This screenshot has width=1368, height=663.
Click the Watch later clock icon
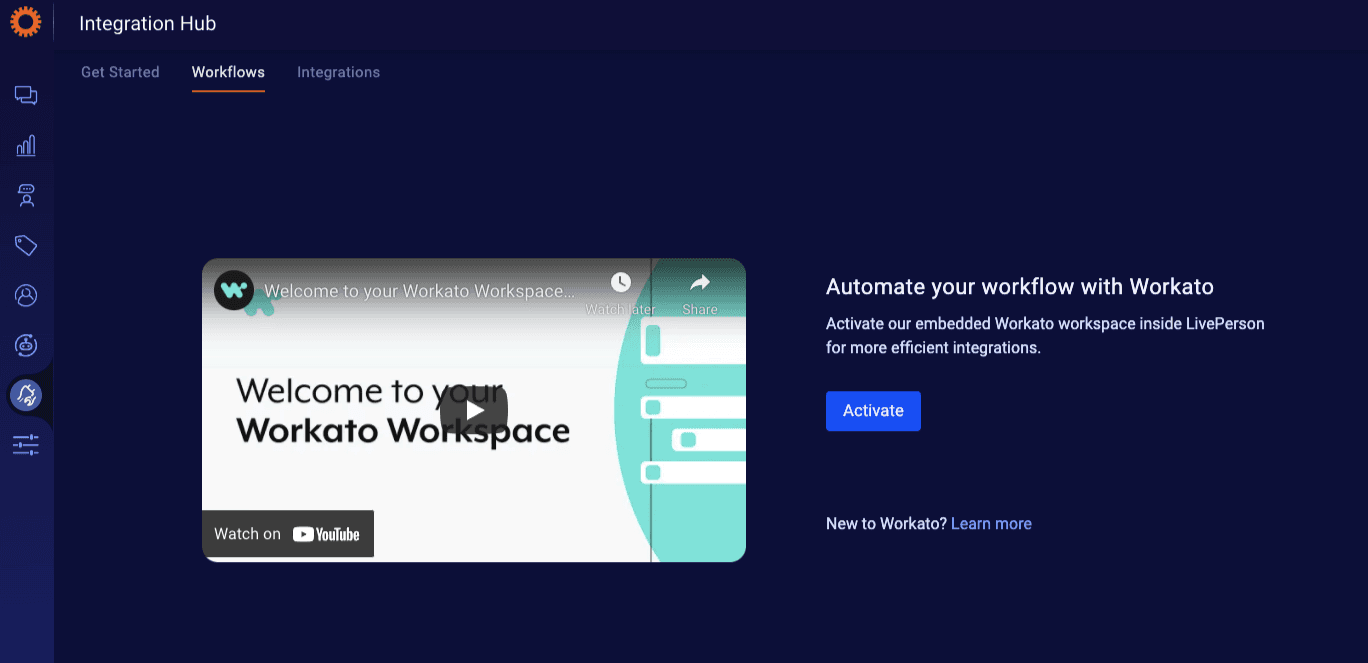pyautogui.click(x=620, y=283)
